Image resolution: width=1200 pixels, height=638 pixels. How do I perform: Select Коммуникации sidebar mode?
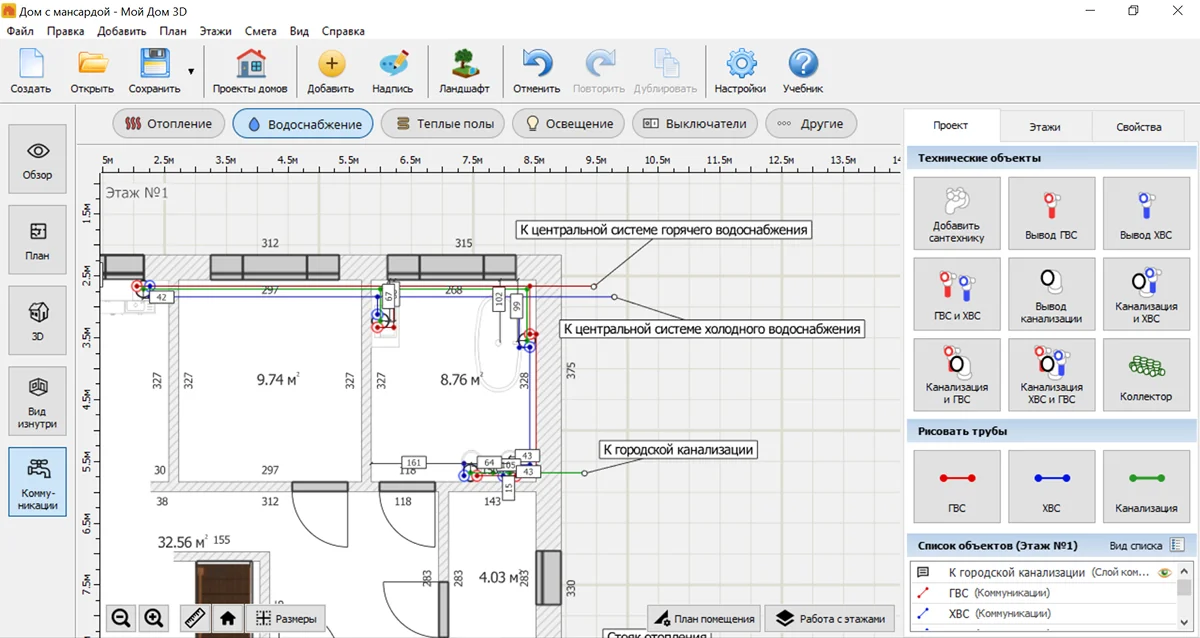click(38, 481)
